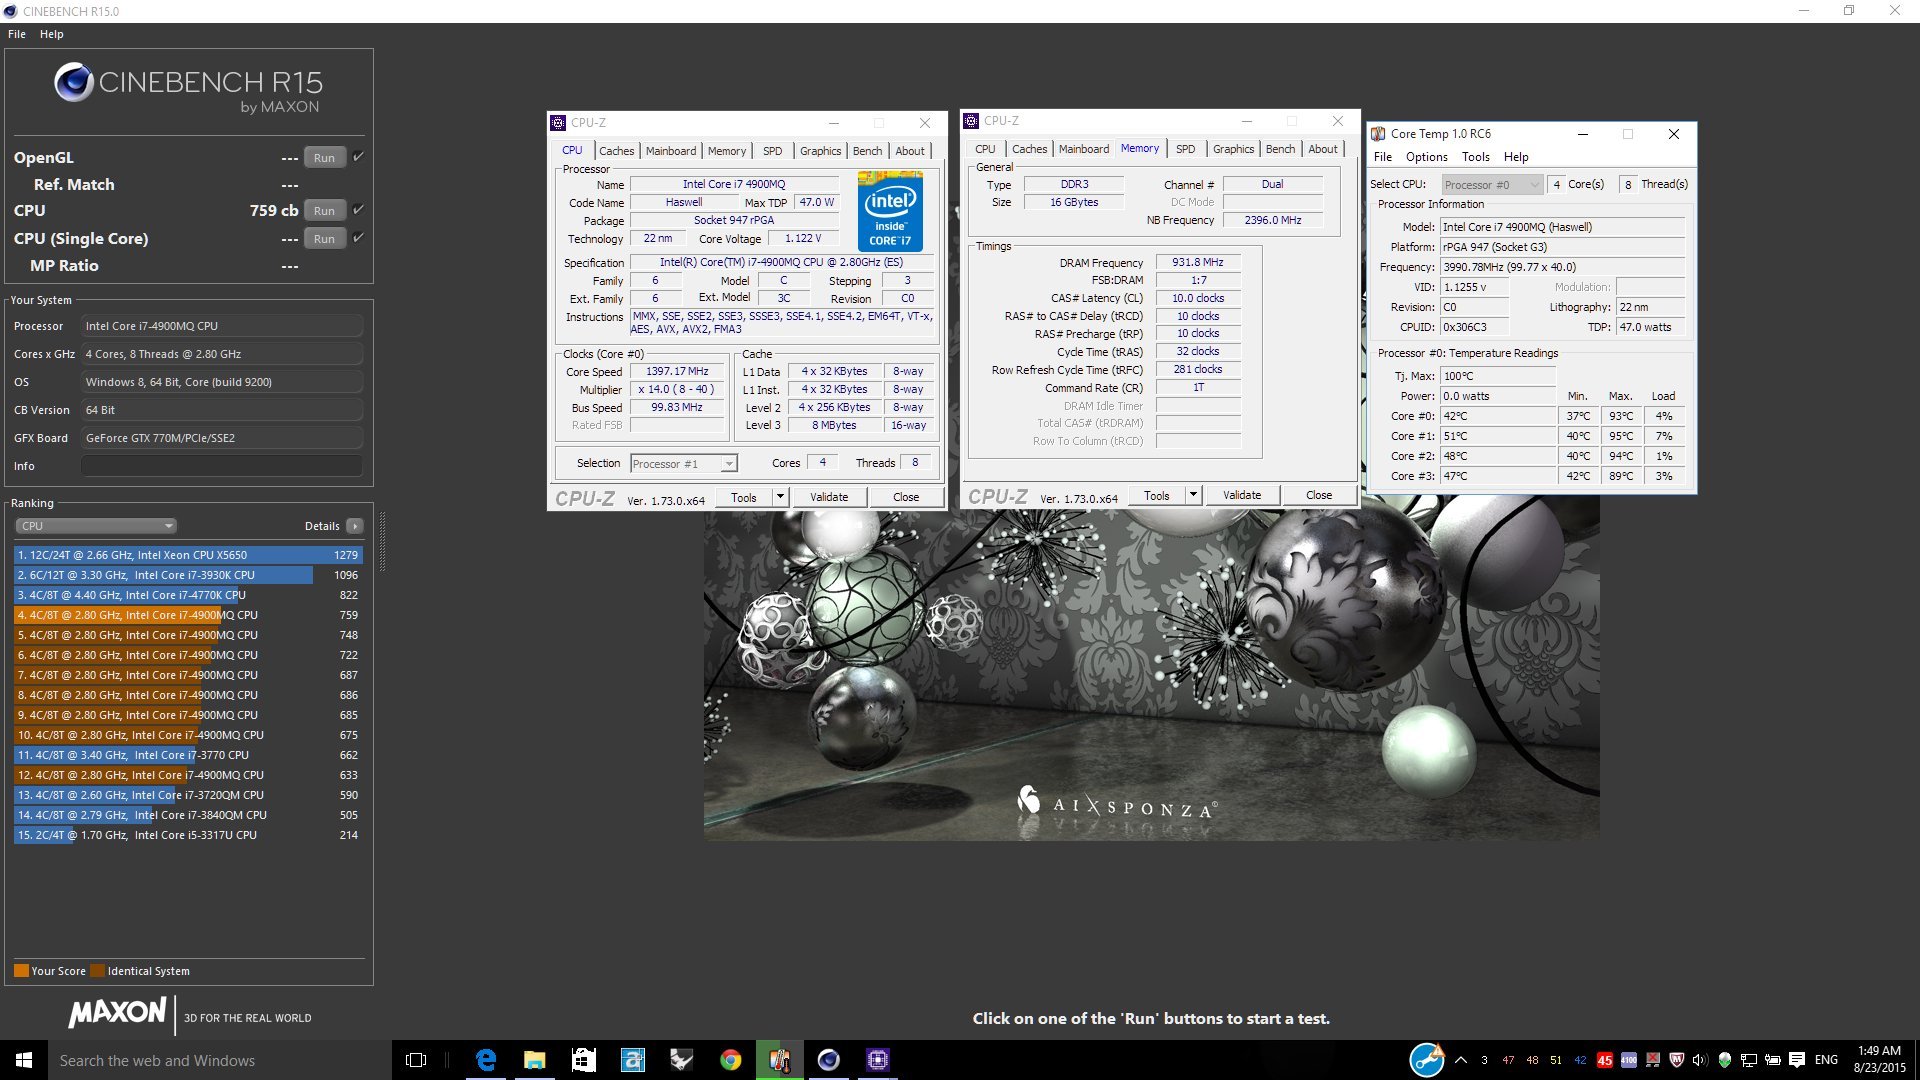Click the McAfee shield tray icon

tap(1677, 1060)
